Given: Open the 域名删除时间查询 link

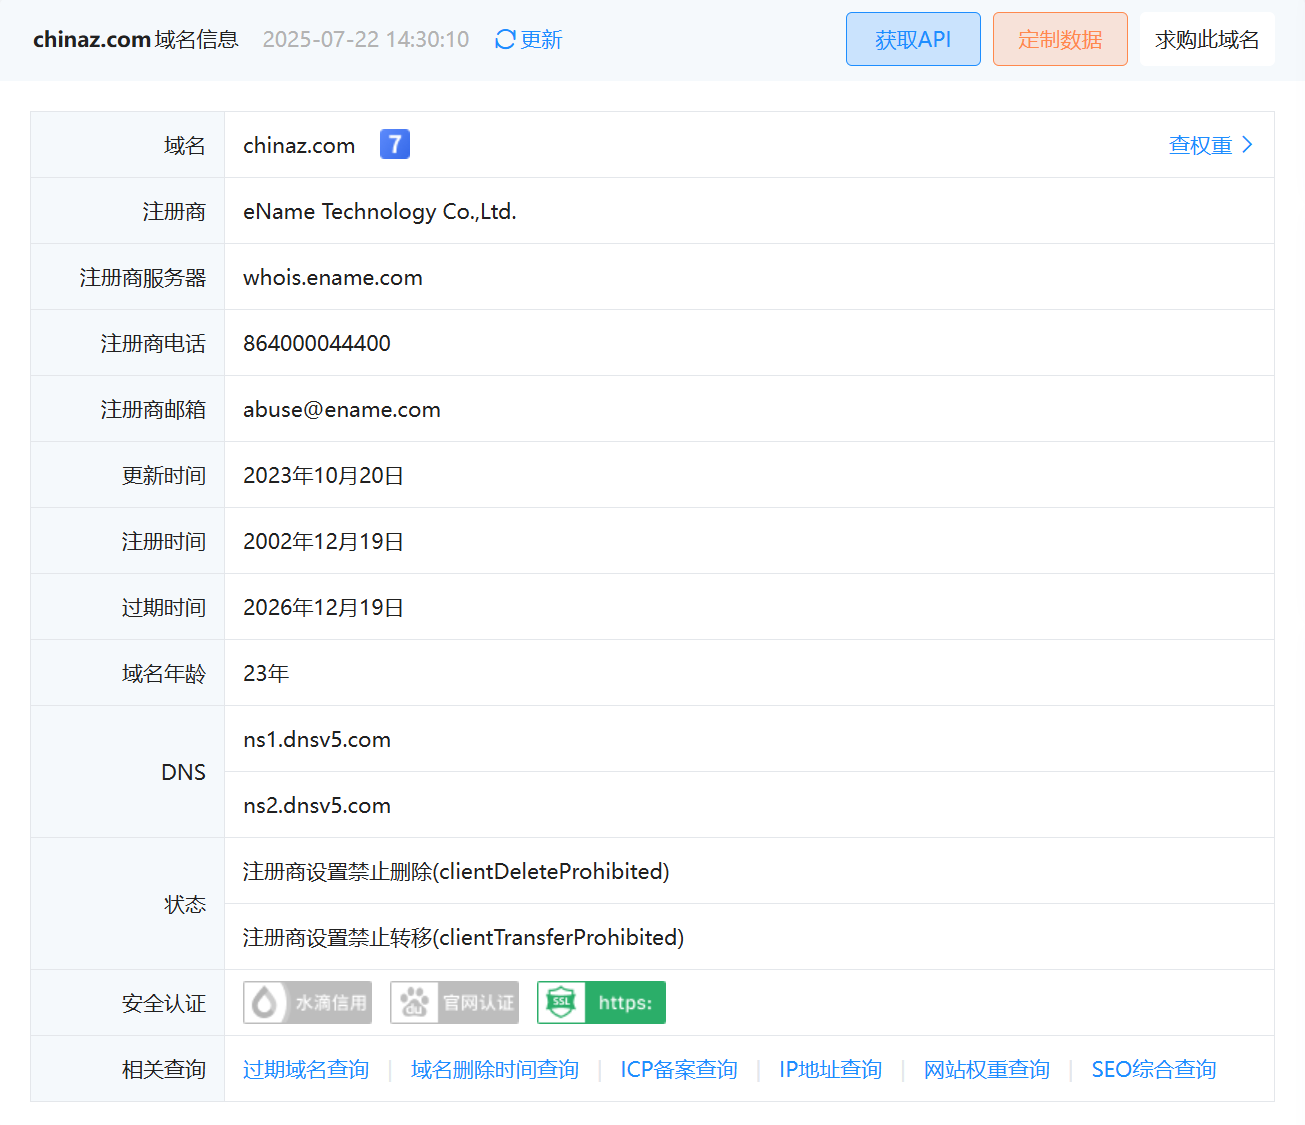Looking at the screenshot, I should click(494, 1069).
